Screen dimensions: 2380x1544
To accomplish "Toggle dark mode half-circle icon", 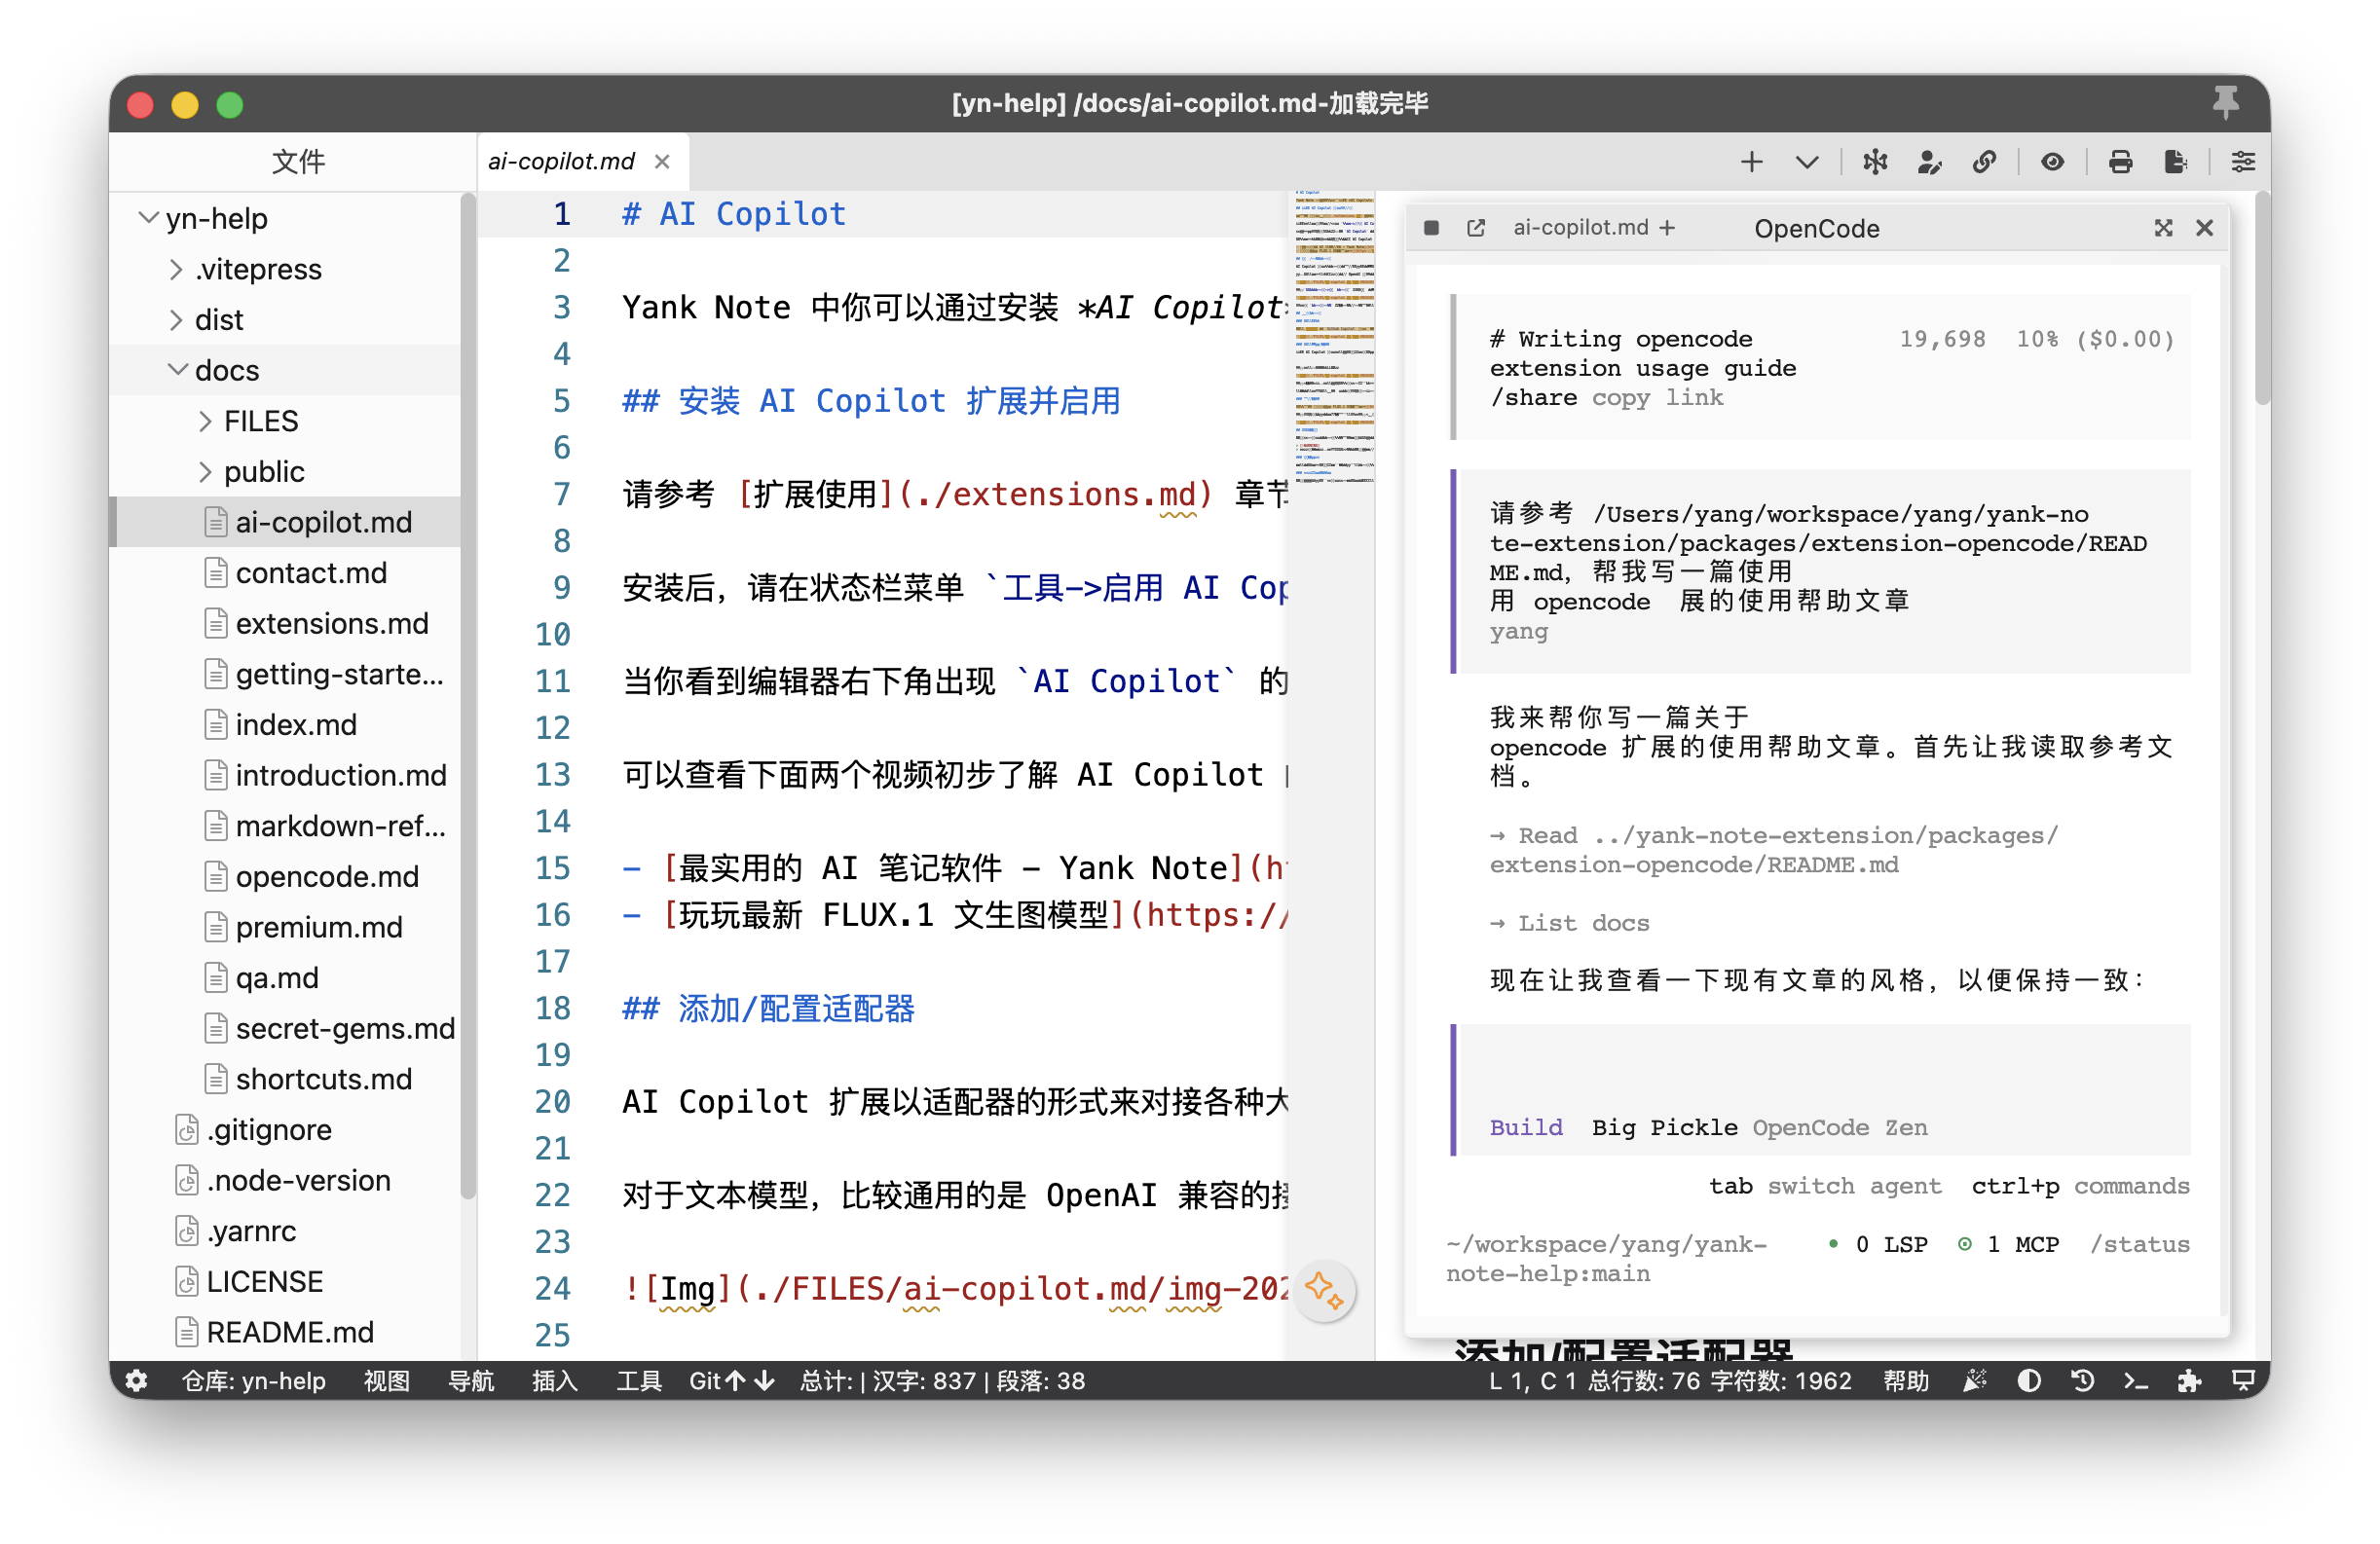I will [x=2028, y=1381].
